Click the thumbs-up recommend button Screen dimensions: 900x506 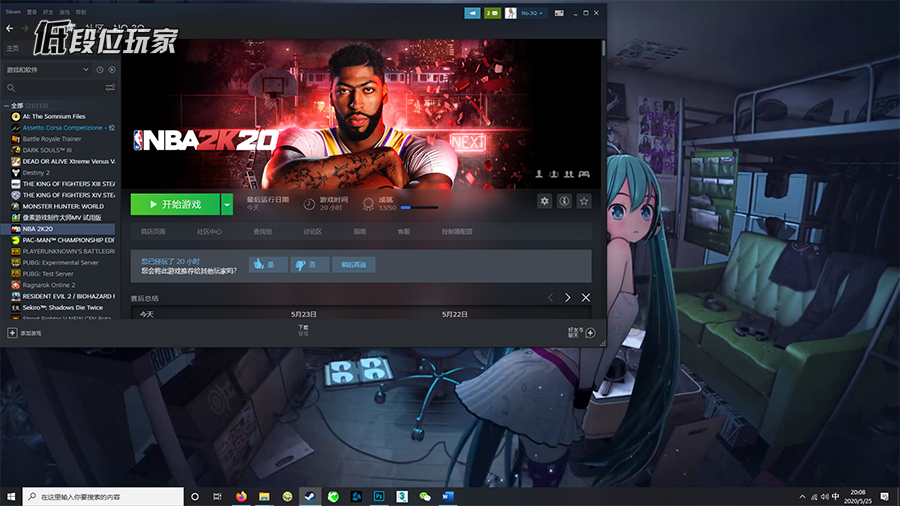[268, 264]
